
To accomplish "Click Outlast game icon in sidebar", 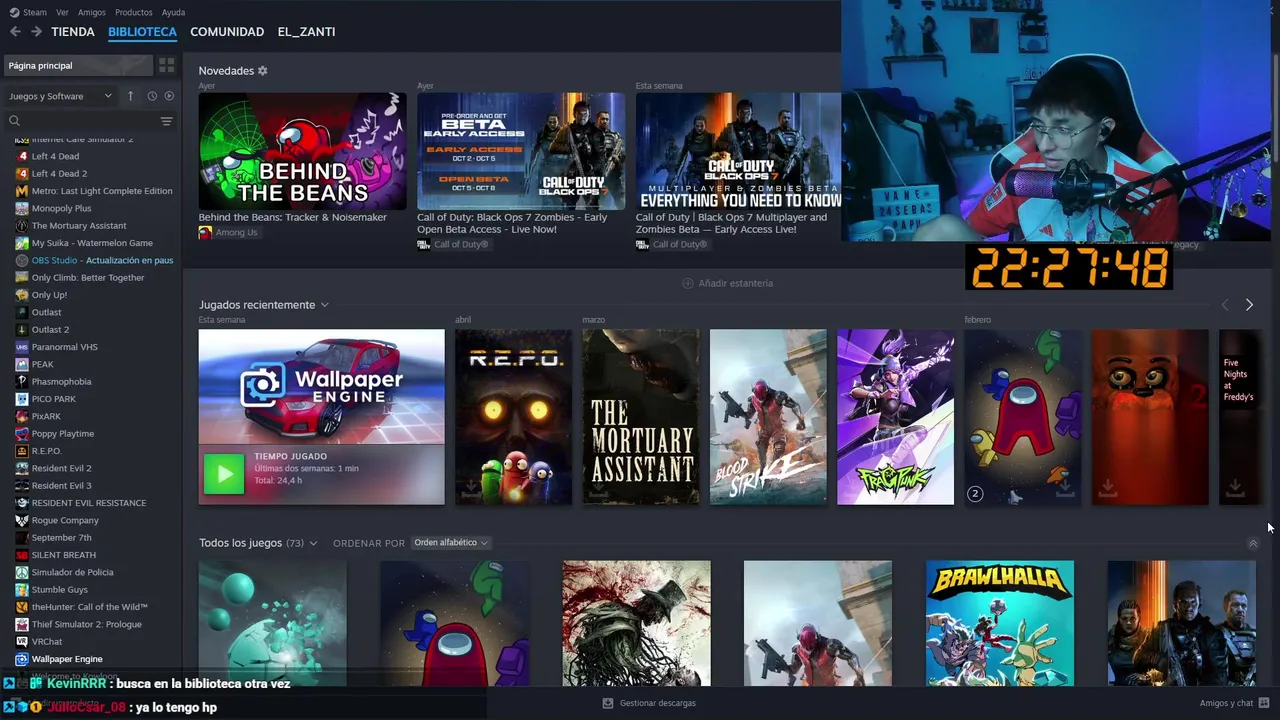I will click(22, 312).
